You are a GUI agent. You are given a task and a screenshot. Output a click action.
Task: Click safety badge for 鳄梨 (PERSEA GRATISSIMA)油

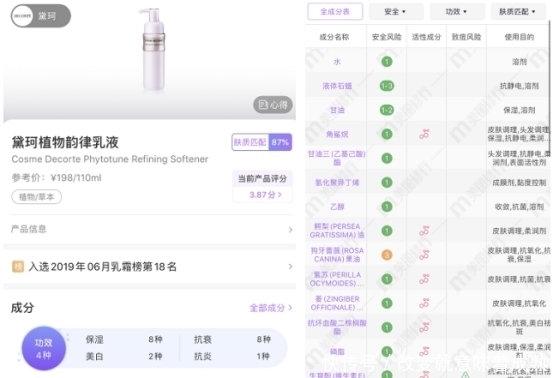tap(387, 231)
